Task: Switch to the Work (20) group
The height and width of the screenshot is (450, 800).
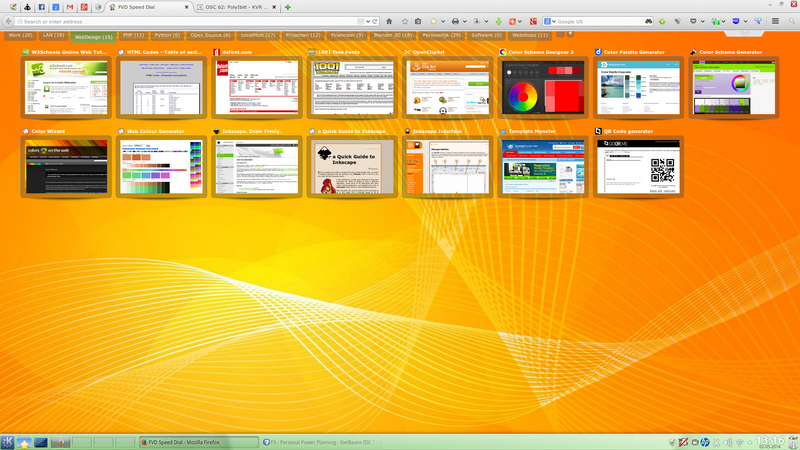Action: click(20, 35)
